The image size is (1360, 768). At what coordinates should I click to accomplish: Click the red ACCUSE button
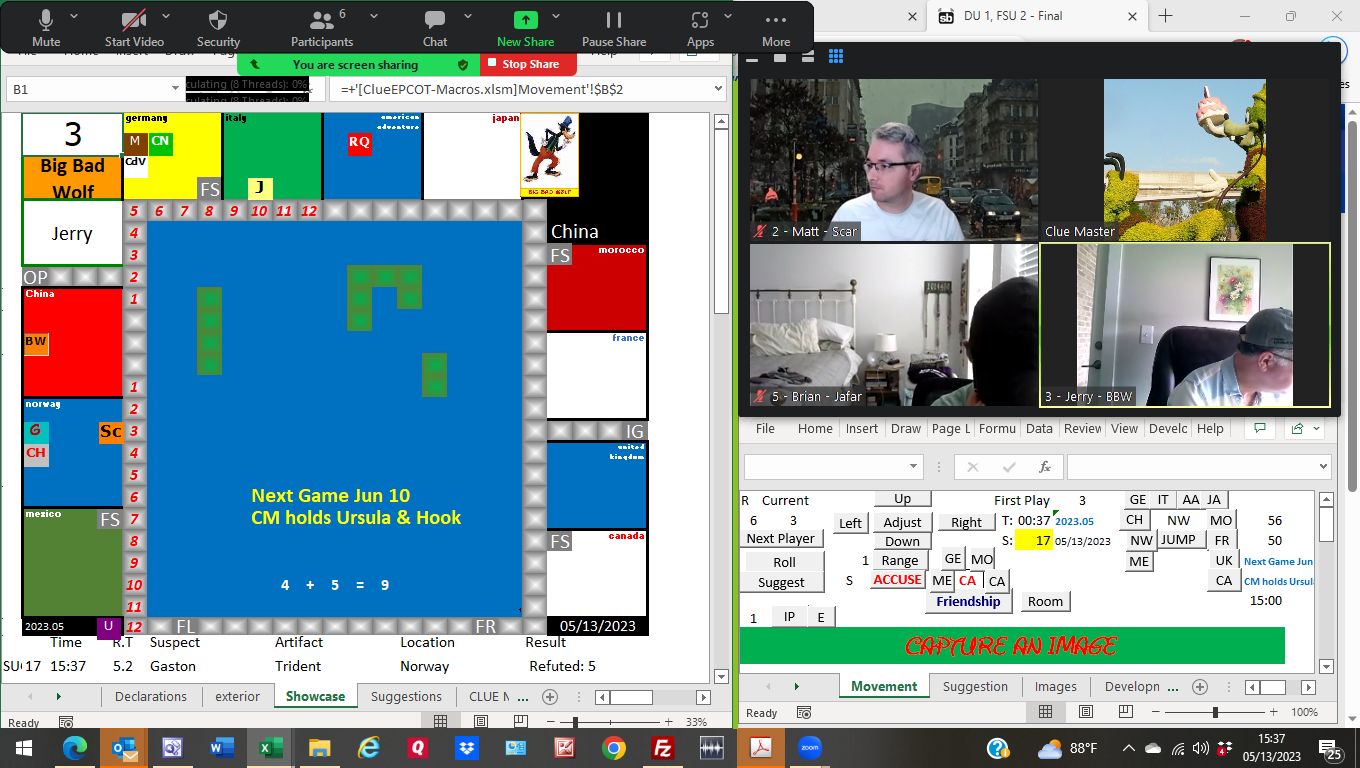pos(897,580)
